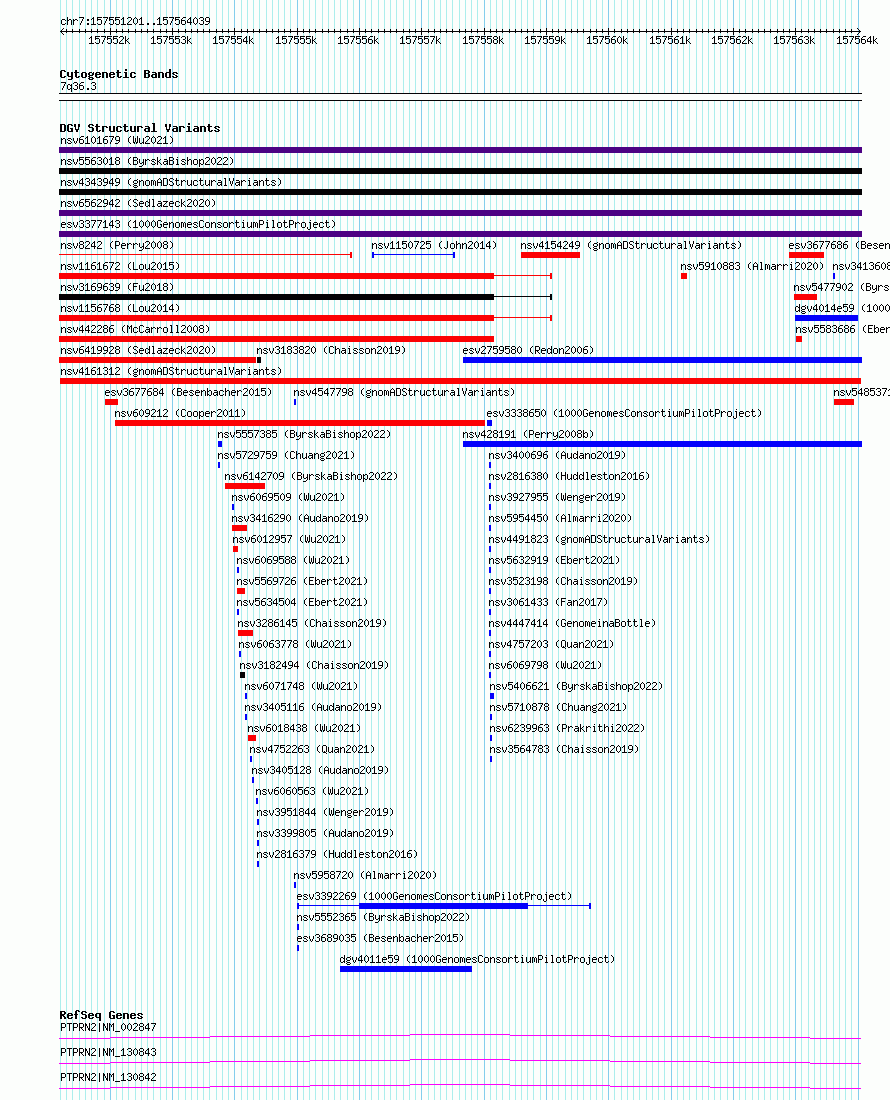Select nsv5958720 (Almarri2020) label

[x=365, y=877]
